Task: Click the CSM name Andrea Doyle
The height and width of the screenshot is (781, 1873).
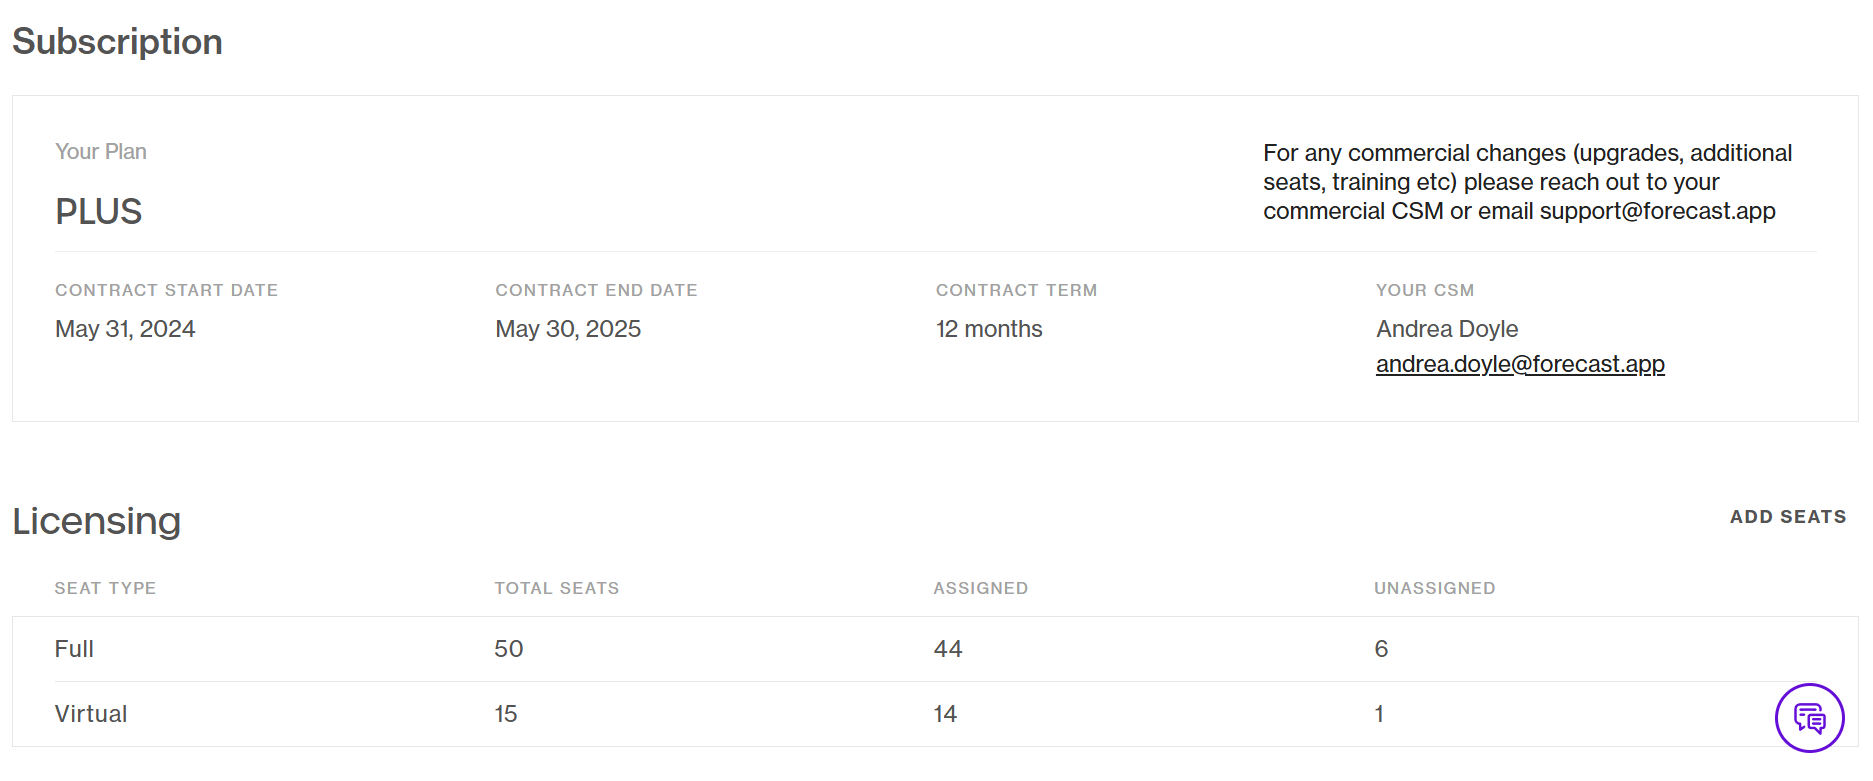Action: pyautogui.click(x=1447, y=329)
